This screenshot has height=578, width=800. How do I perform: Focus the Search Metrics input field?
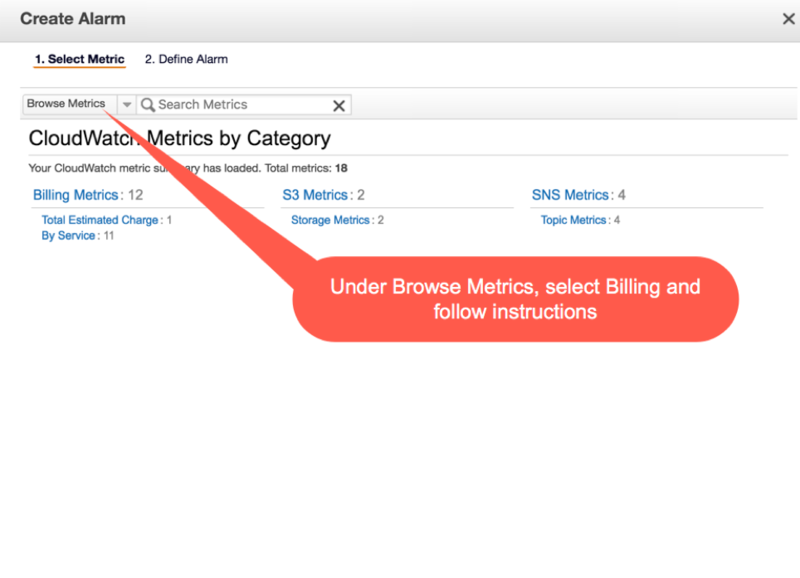pos(243,105)
